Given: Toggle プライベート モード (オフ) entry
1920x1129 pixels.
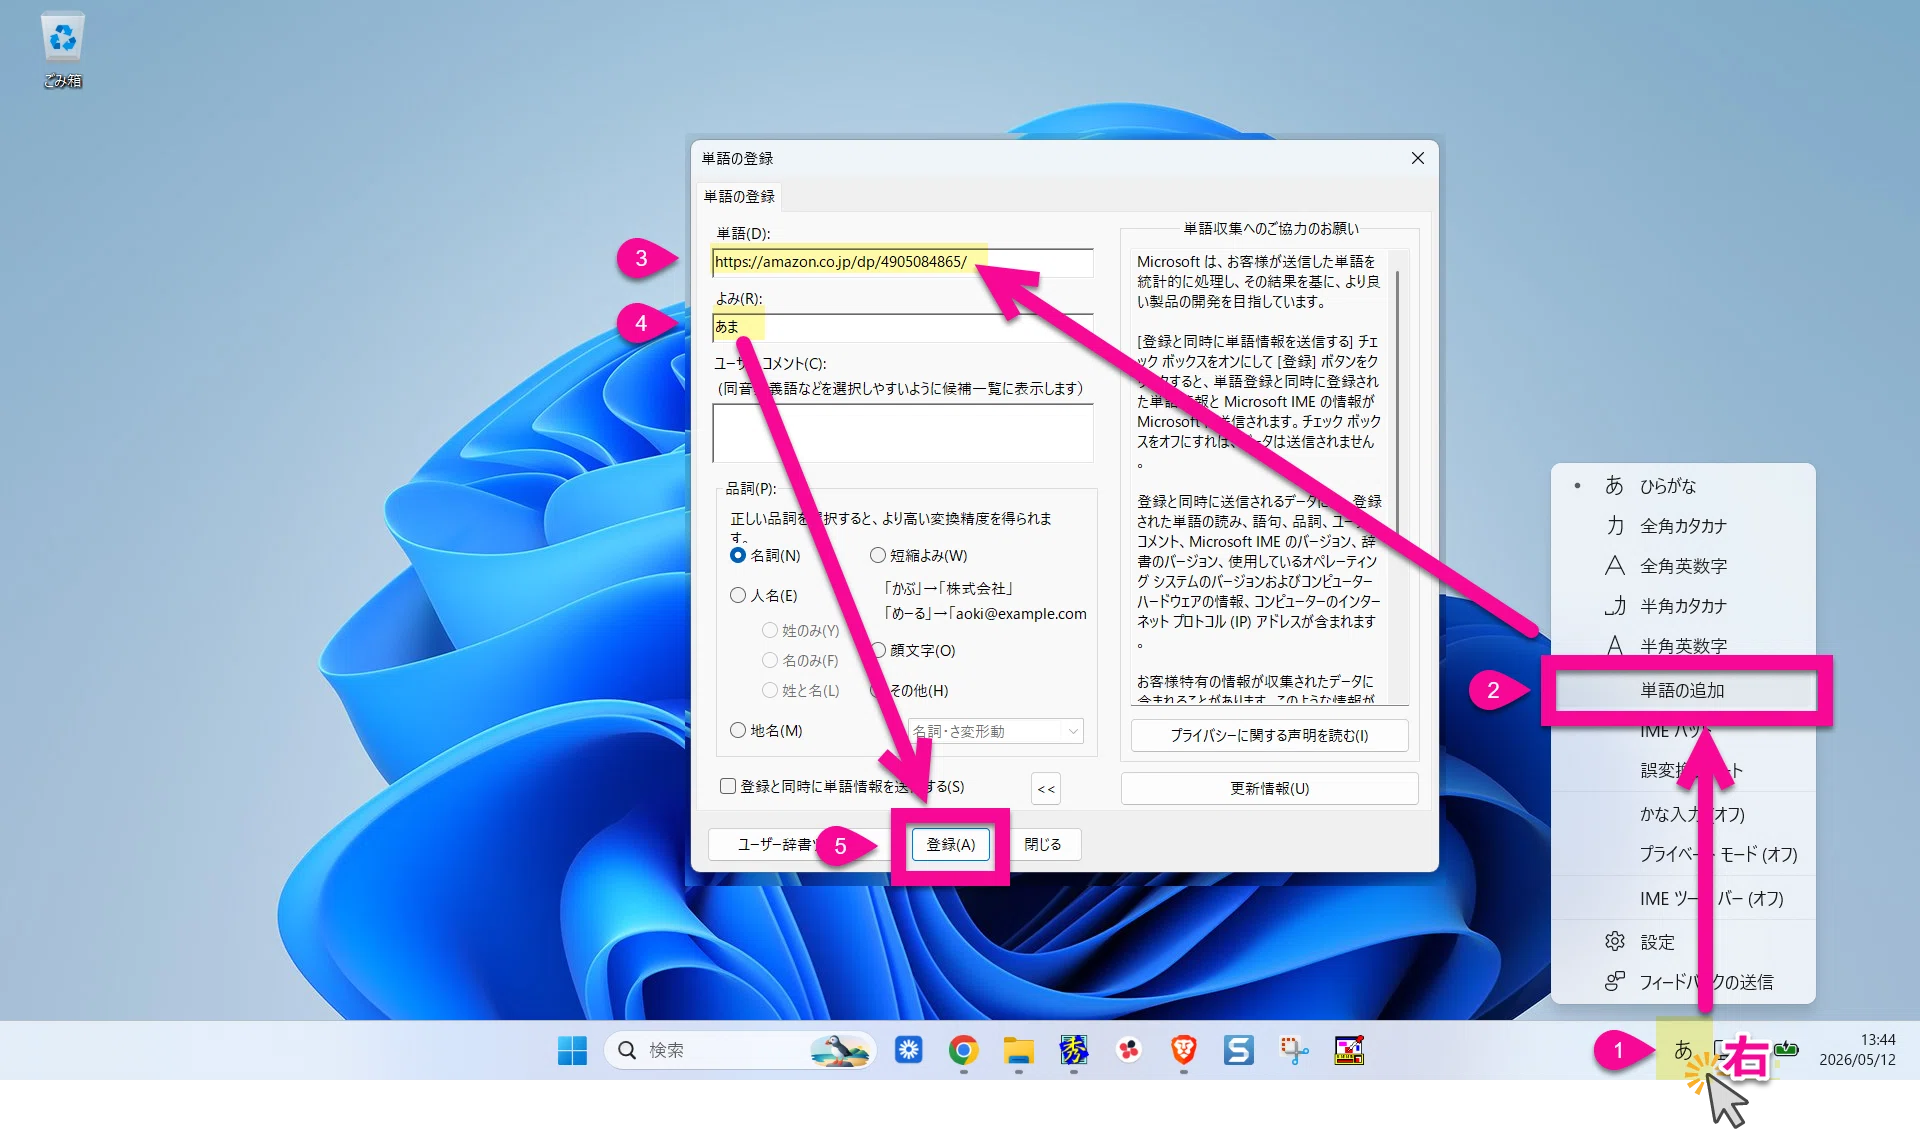Looking at the screenshot, I should click(1683, 854).
